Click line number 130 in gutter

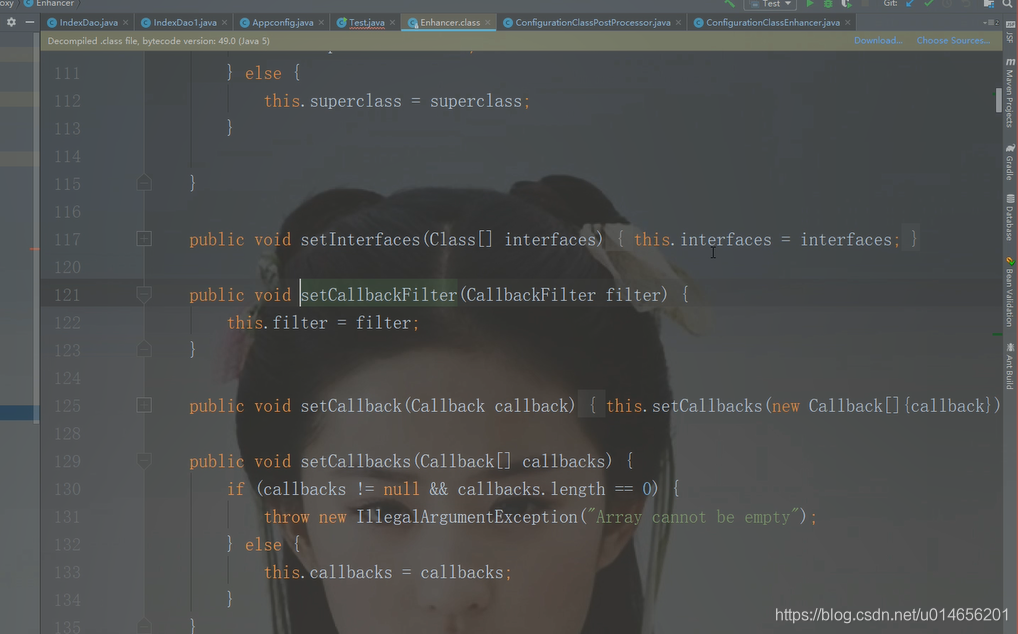pos(67,489)
